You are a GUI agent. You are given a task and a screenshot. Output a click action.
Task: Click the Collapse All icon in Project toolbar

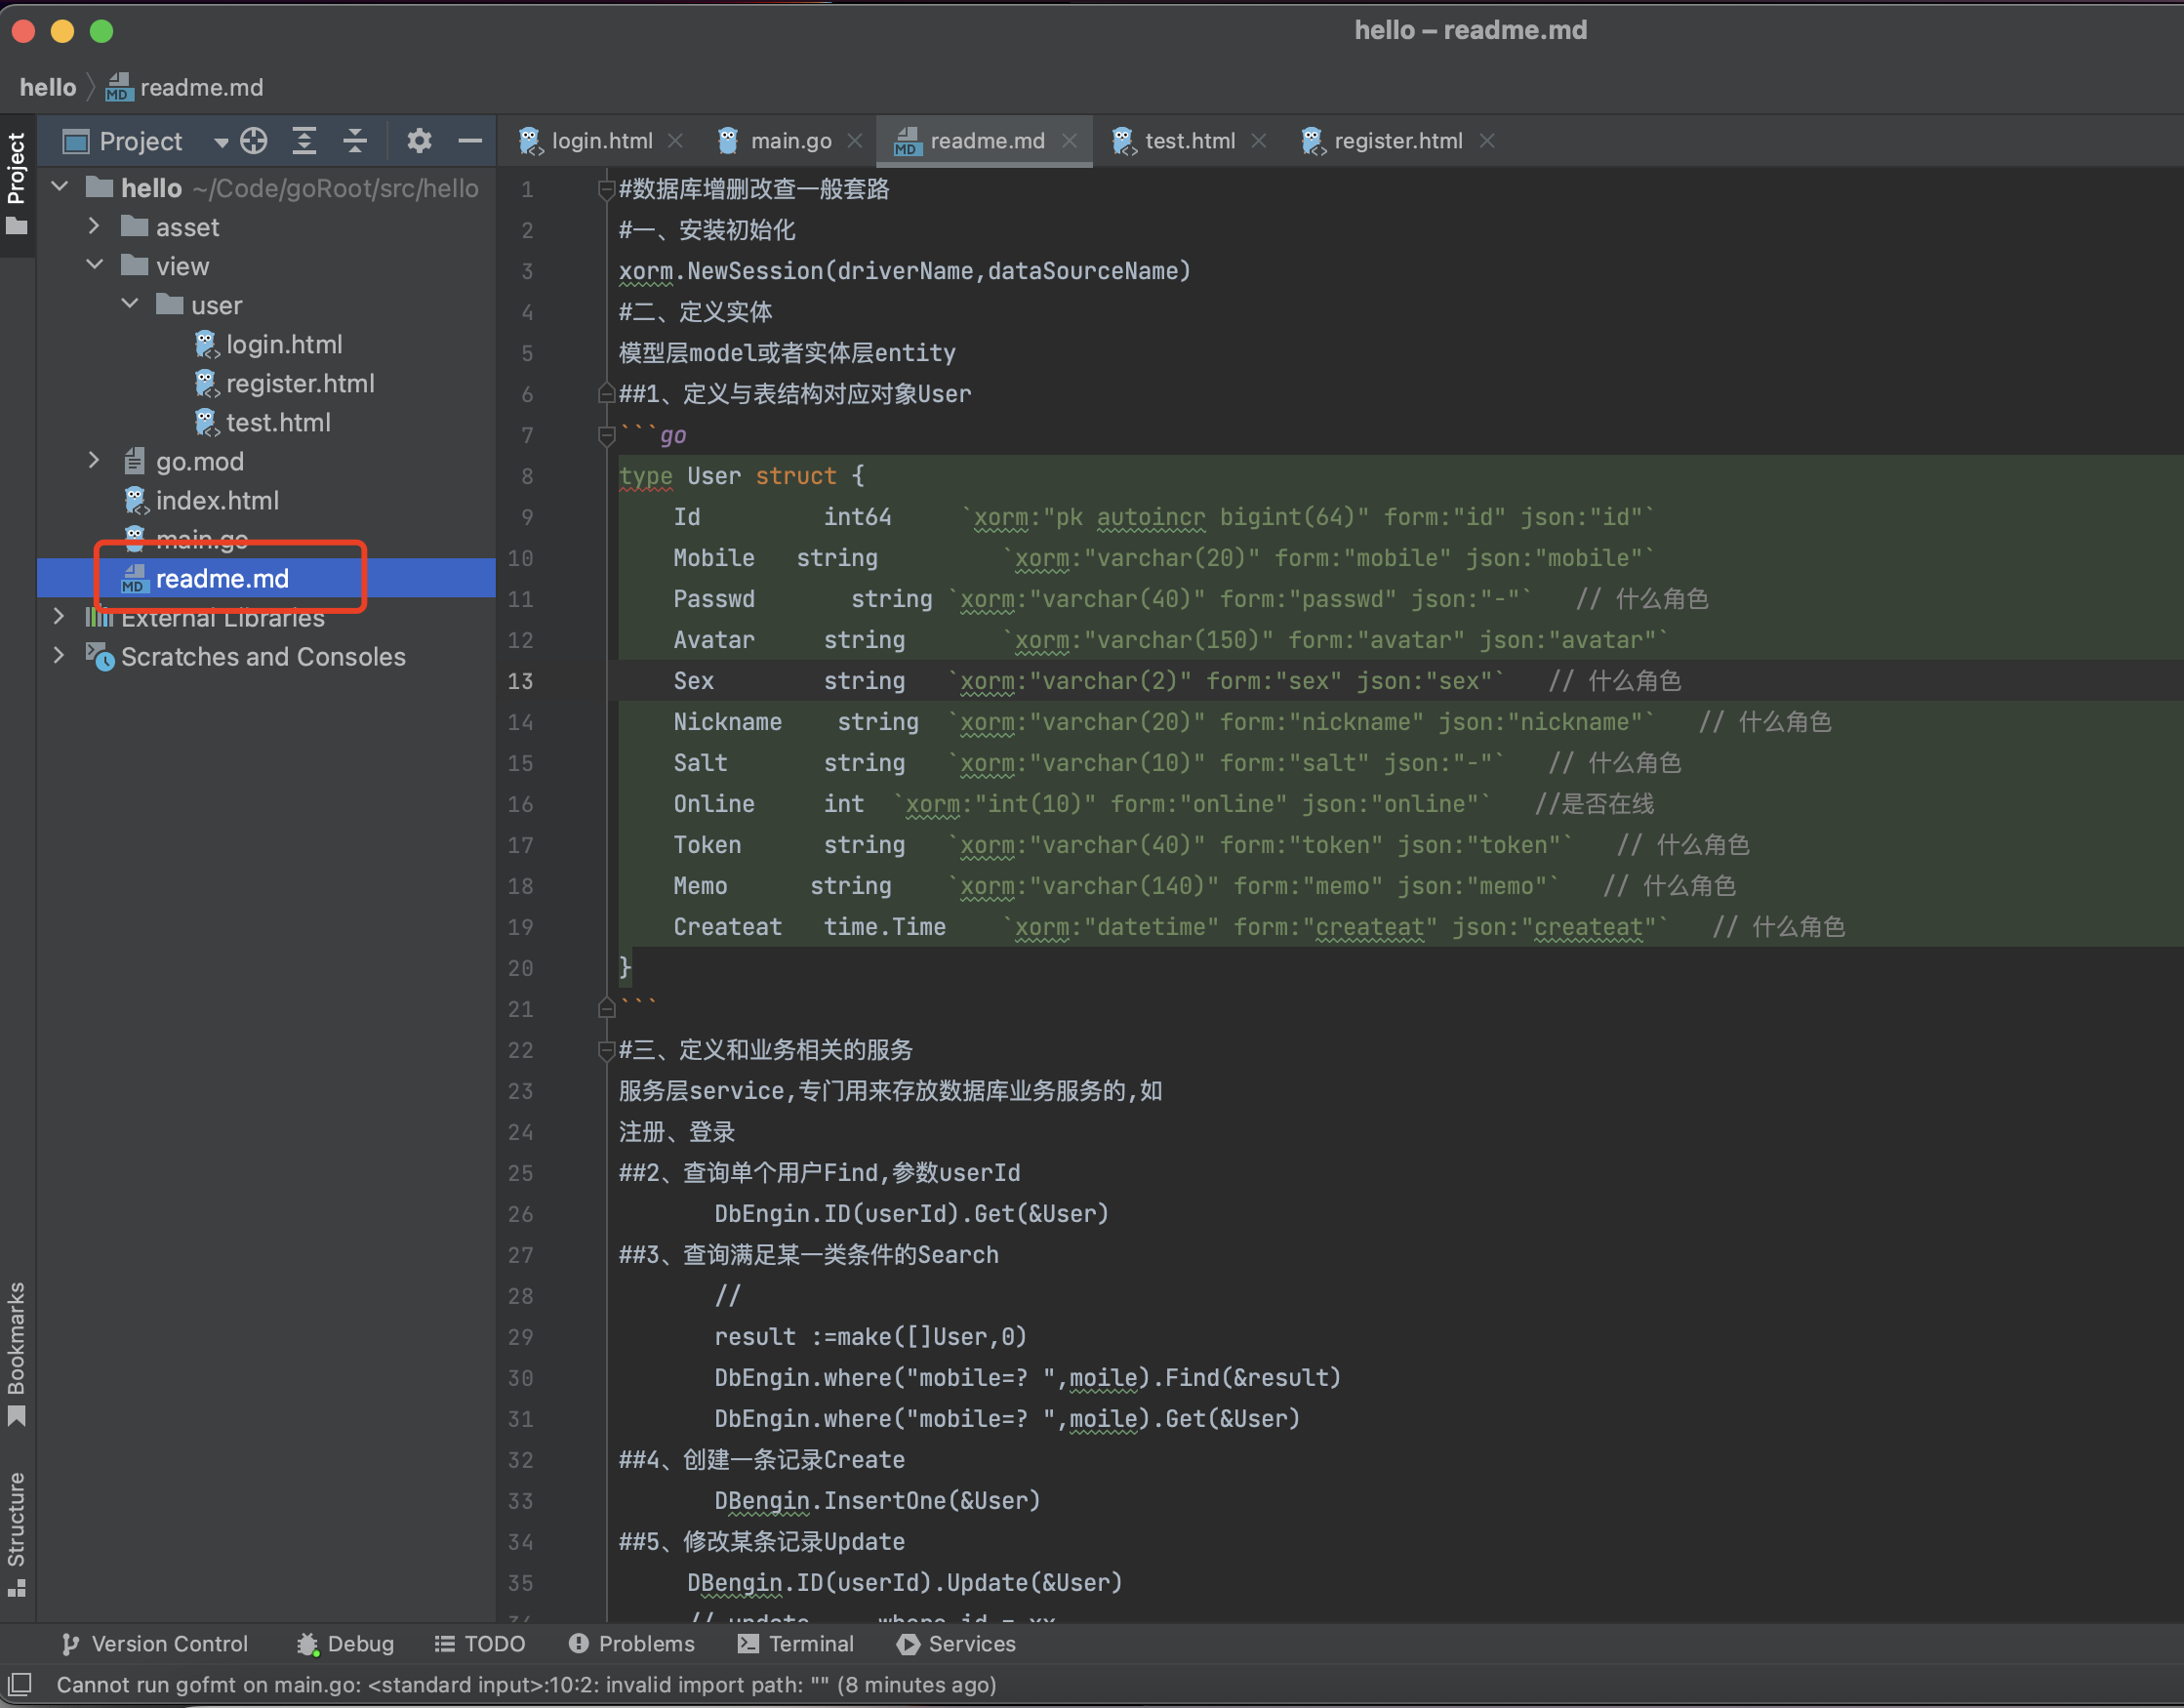coord(355,140)
